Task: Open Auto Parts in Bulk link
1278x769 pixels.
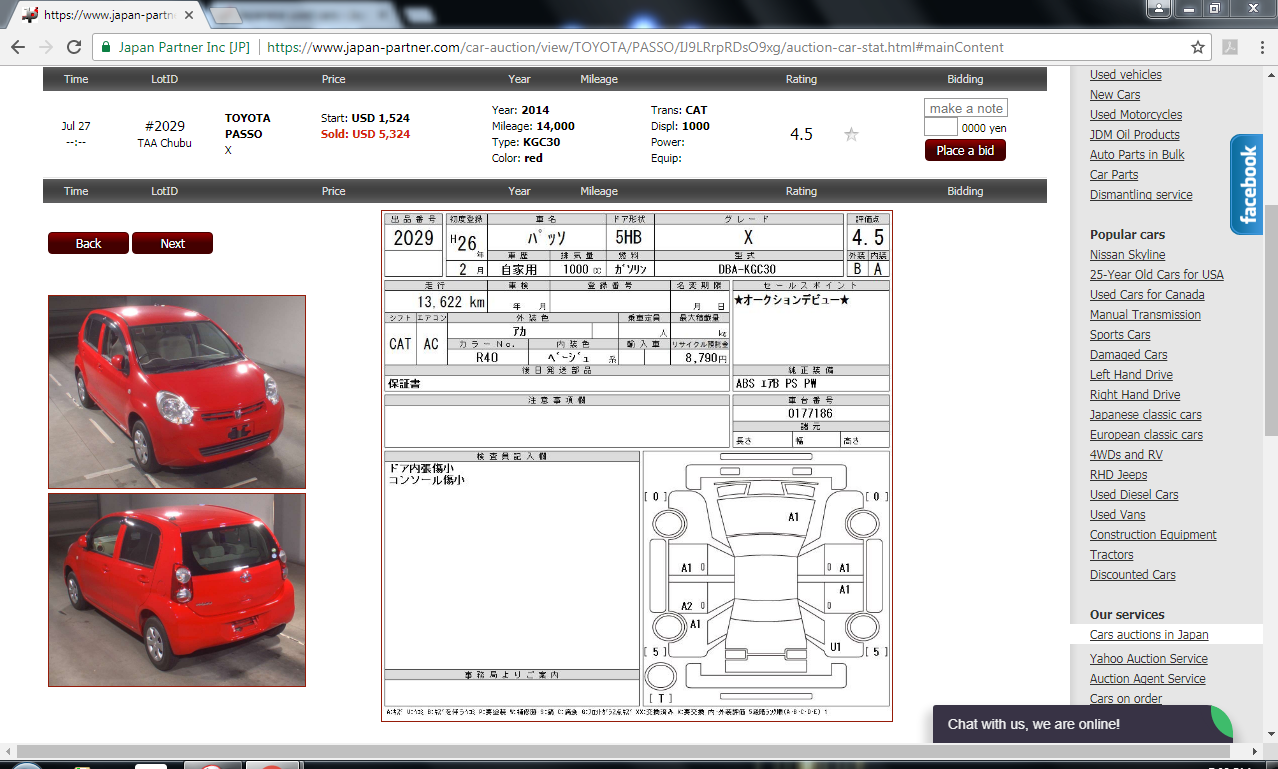Action: pyautogui.click(x=1137, y=155)
